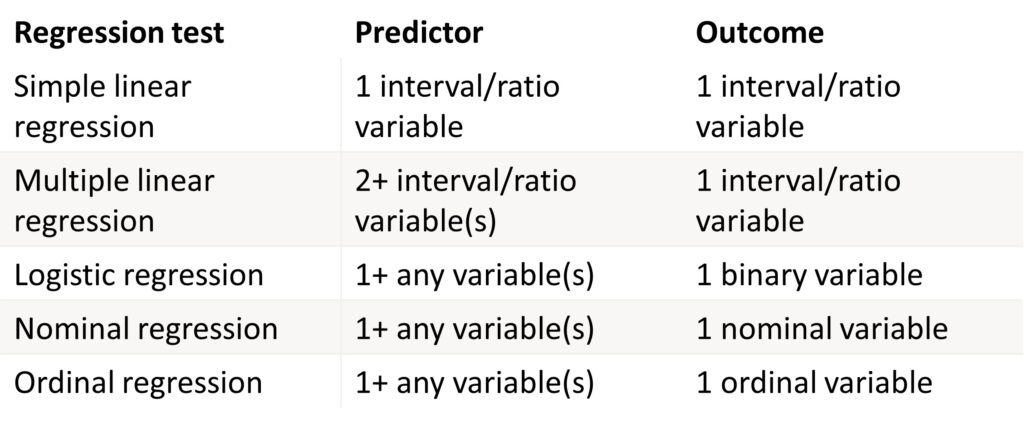Viewport: 1024px width, 422px height.
Task: Click predictor cell in the Nominal regression row
Action: pyautogui.click(x=475, y=329)
